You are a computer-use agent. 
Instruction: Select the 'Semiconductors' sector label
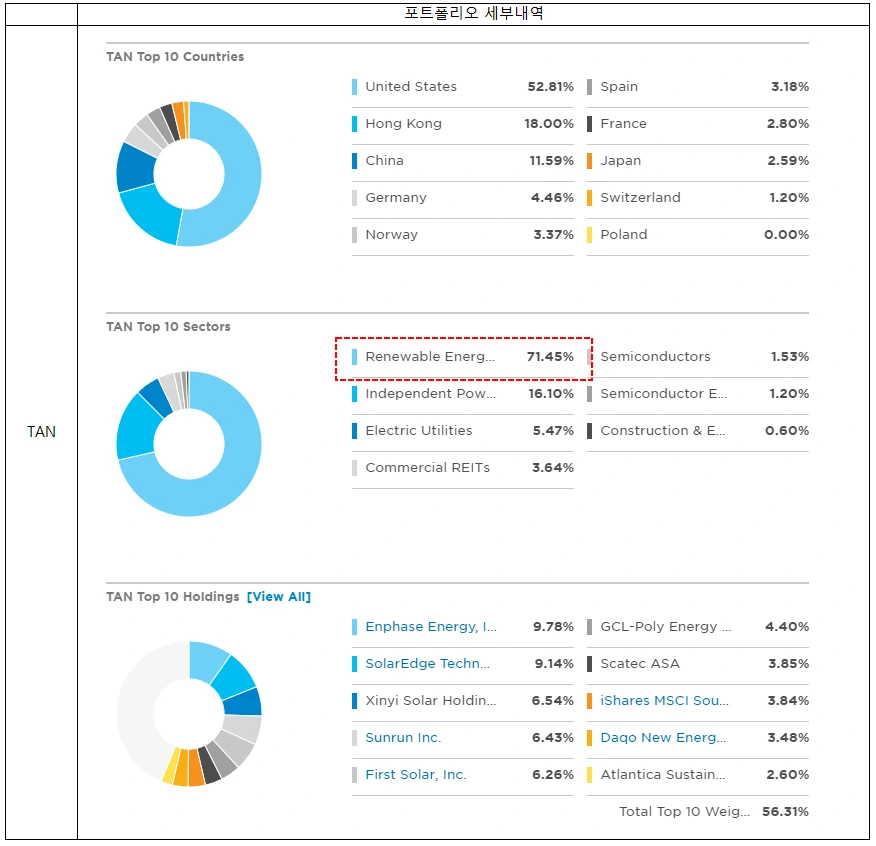(x=655, y=357)
